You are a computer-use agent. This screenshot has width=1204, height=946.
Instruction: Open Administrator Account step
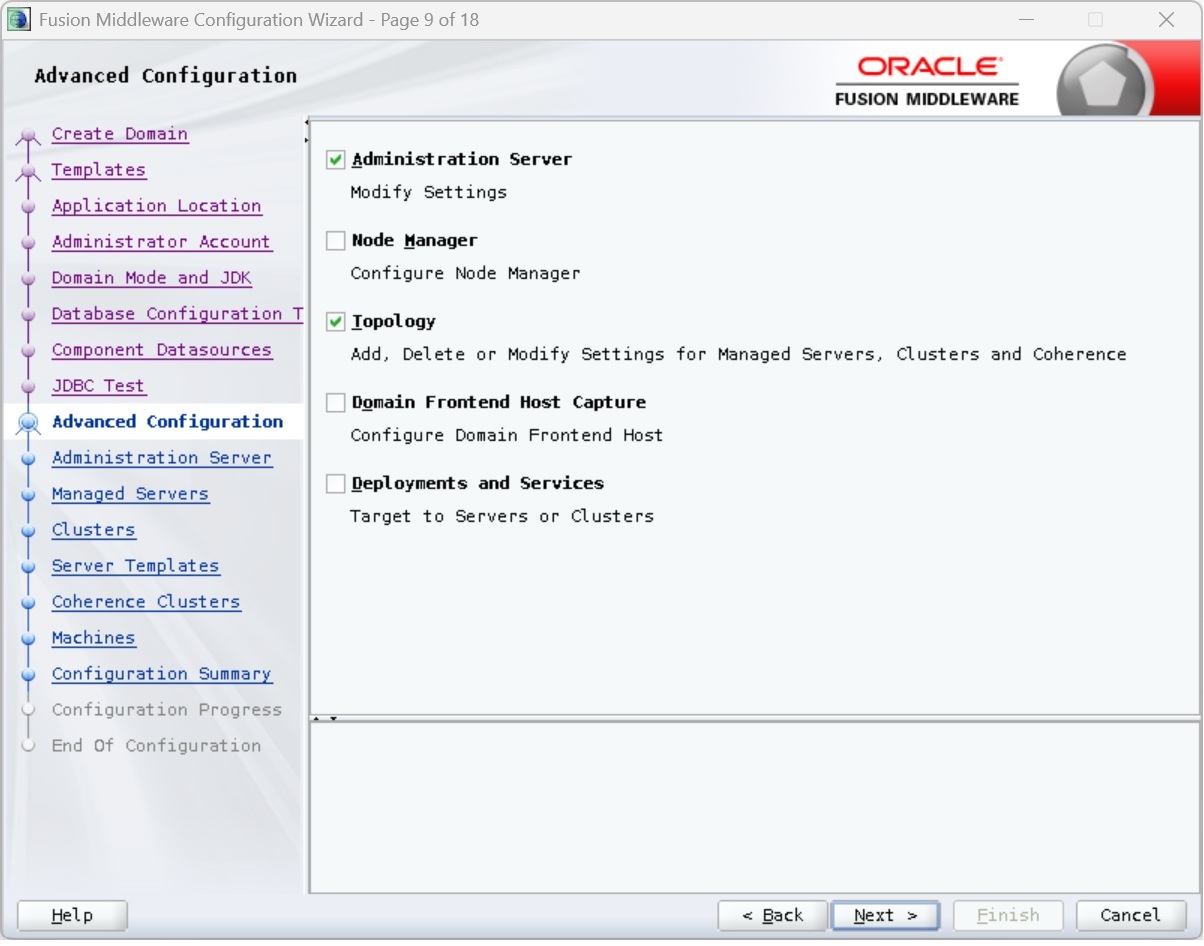(162, 242)
